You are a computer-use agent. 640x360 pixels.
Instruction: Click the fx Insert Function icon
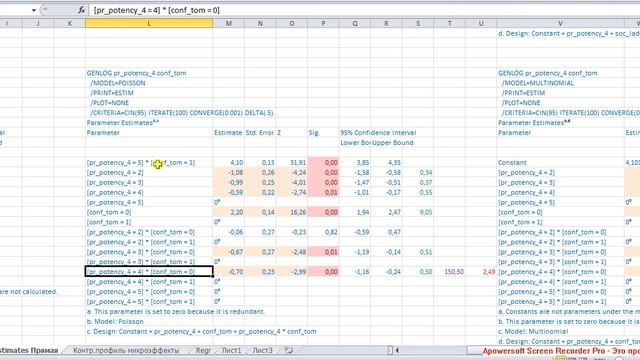coord(82,10)
